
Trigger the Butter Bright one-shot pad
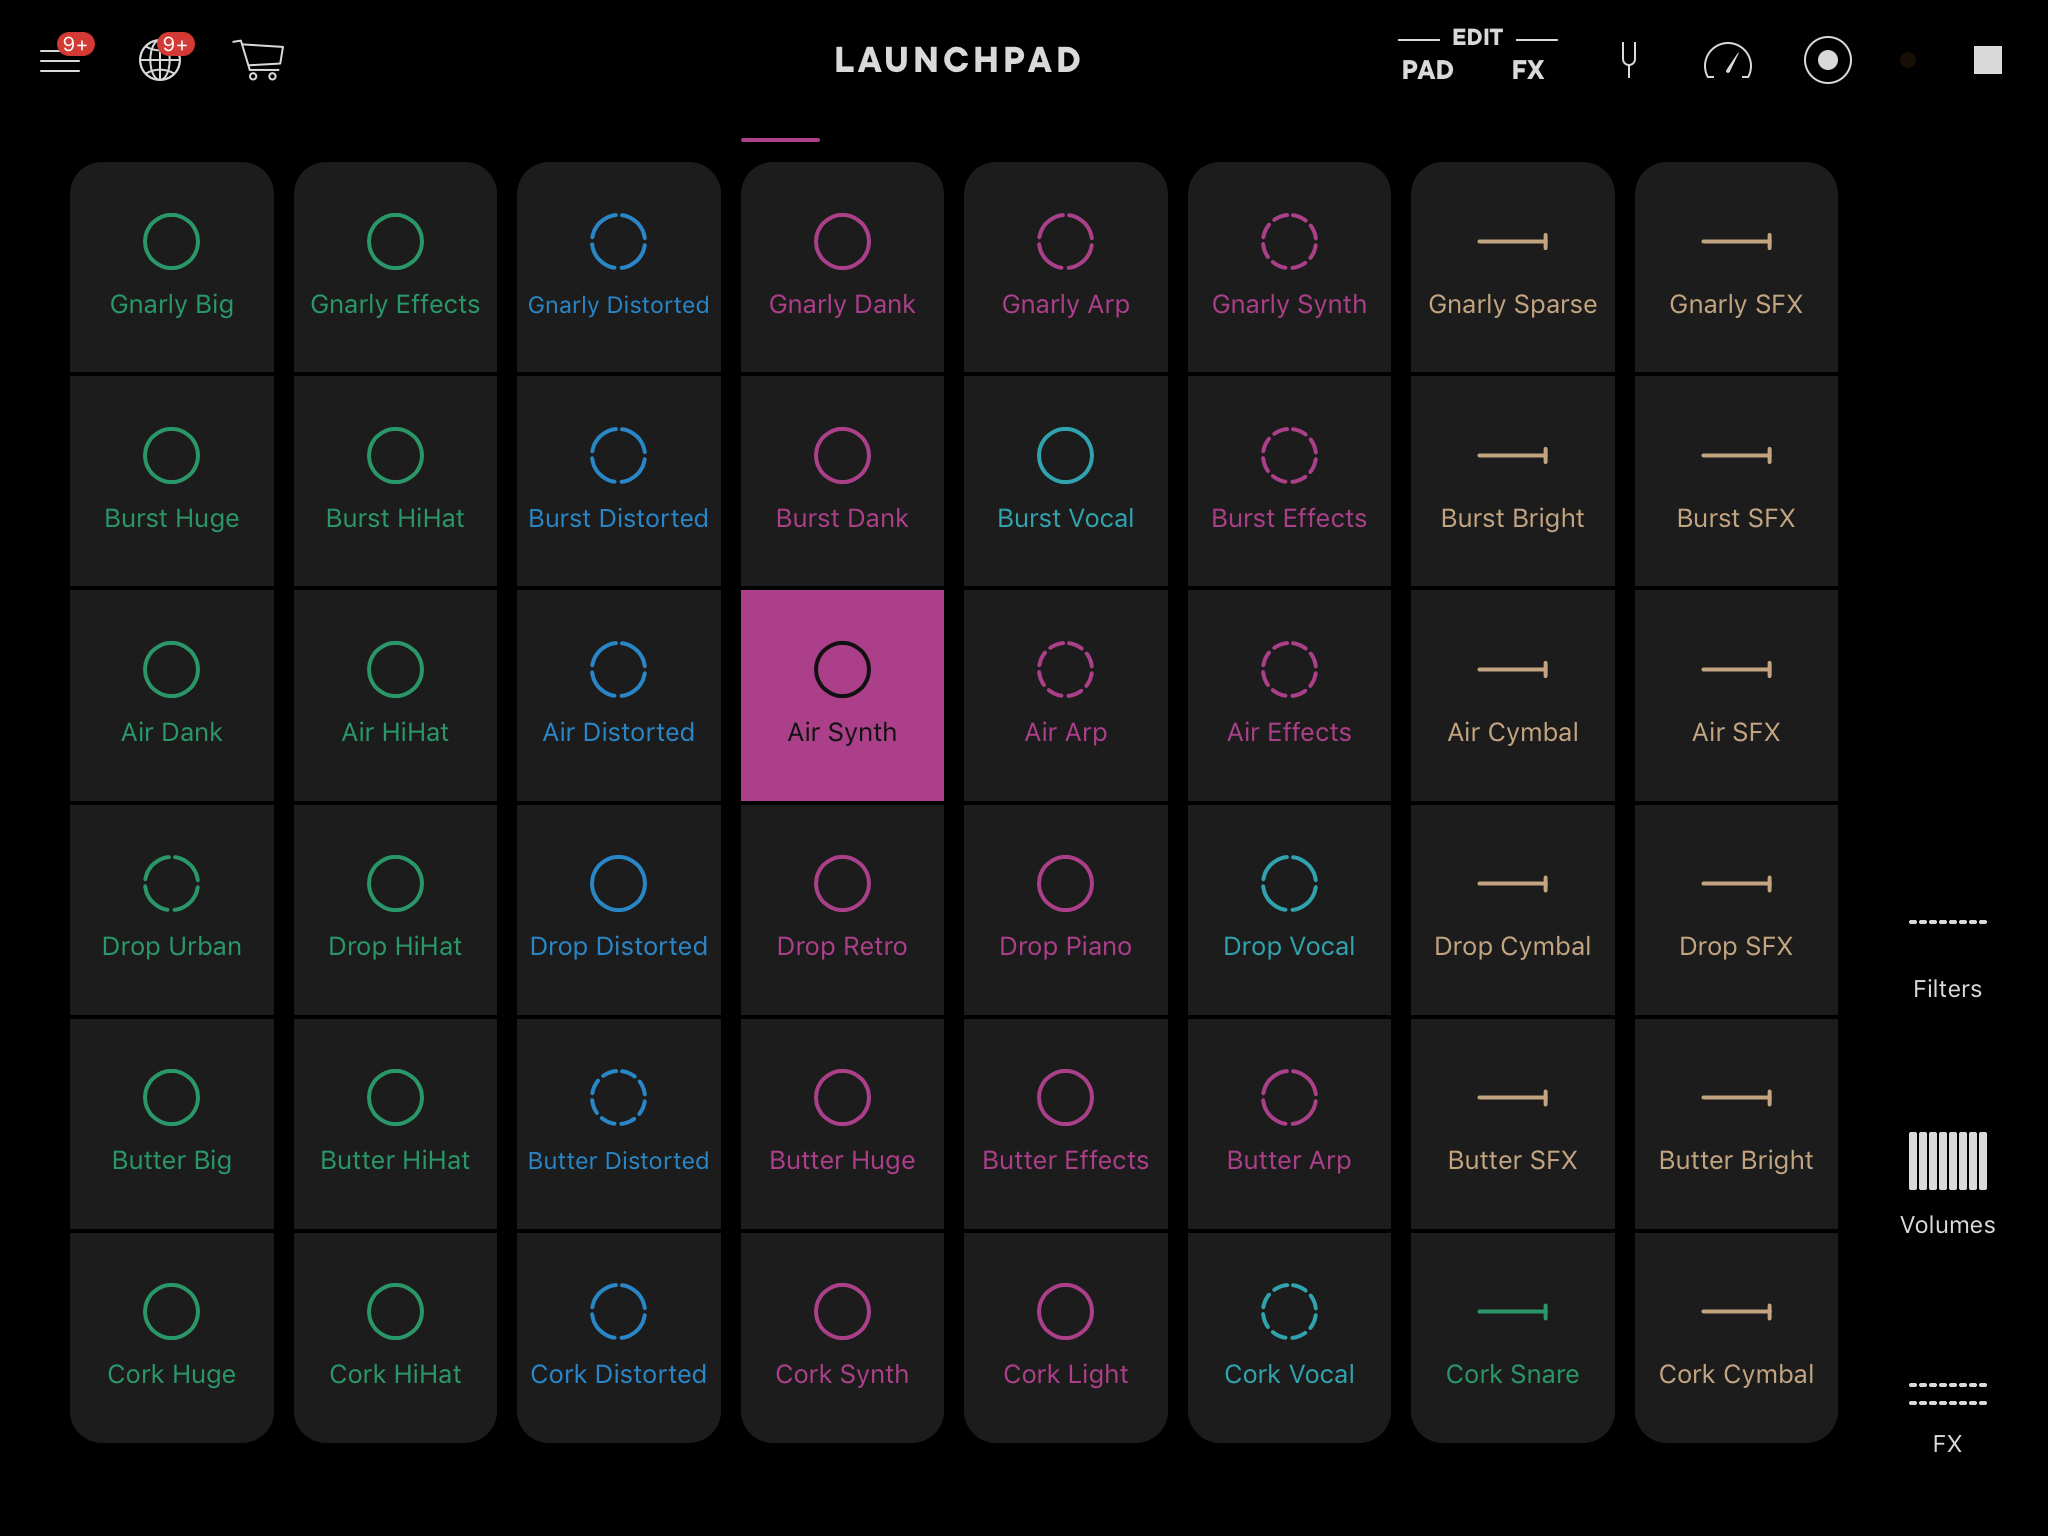pos(1735,1124)
